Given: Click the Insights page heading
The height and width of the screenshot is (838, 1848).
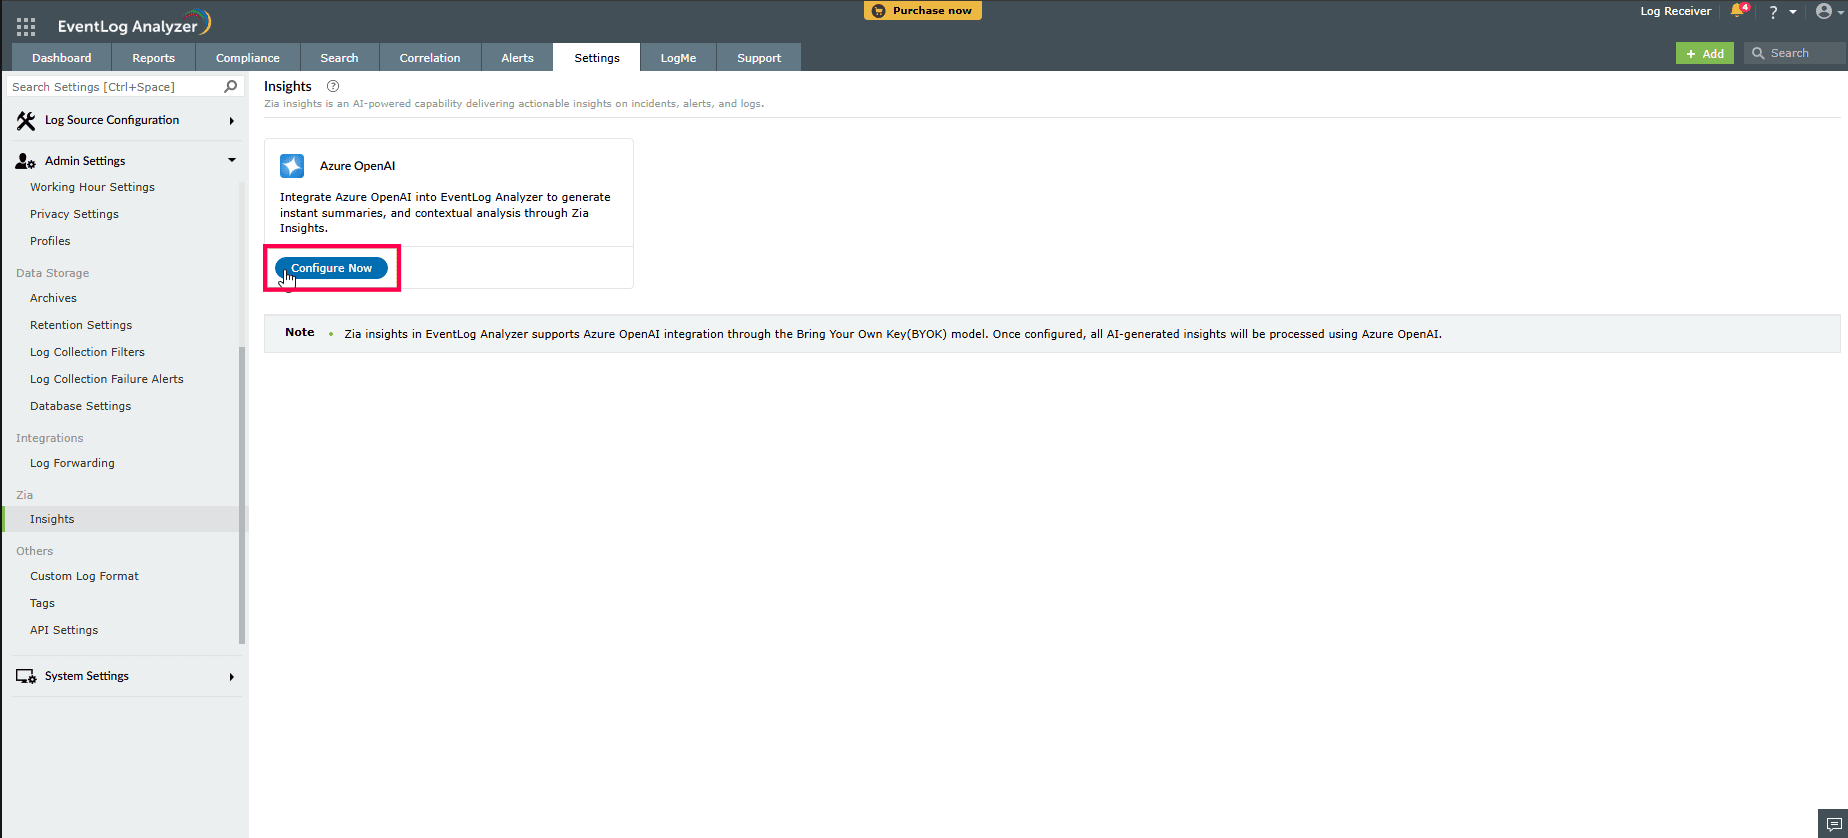Looking at the screenshot, I should (288, 86).
